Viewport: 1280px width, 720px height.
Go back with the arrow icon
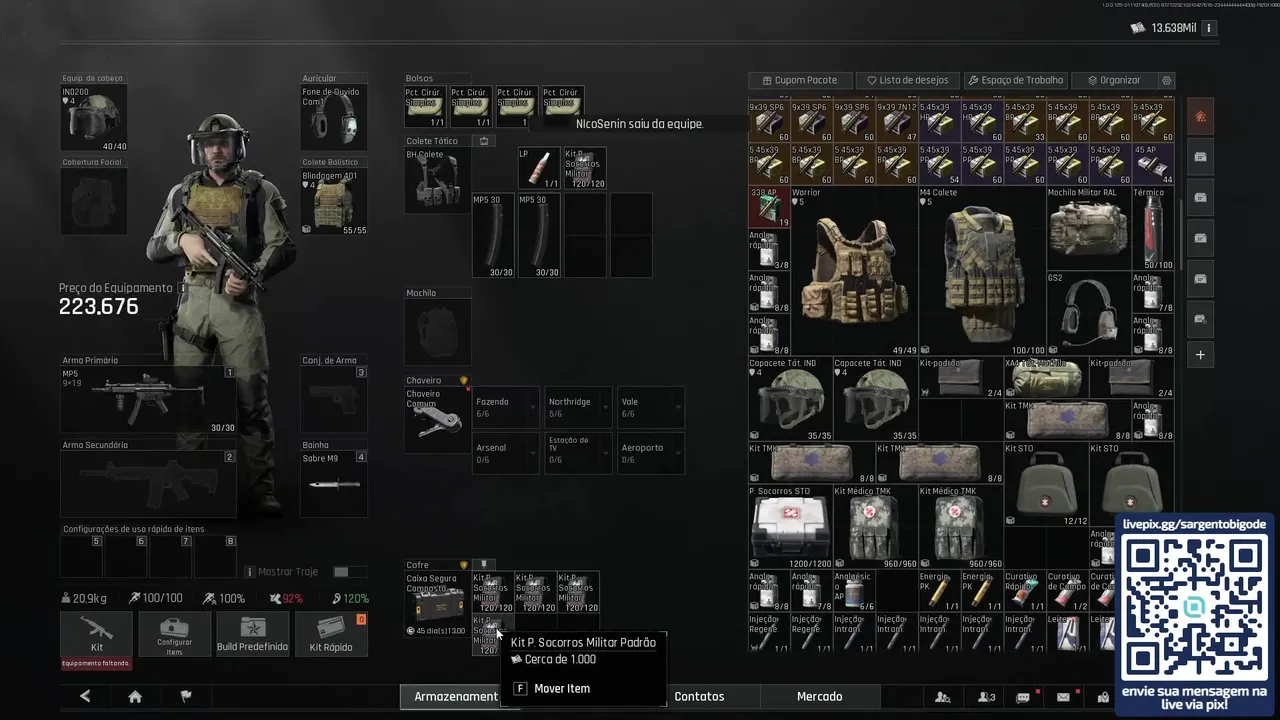[x=85, y=697]
